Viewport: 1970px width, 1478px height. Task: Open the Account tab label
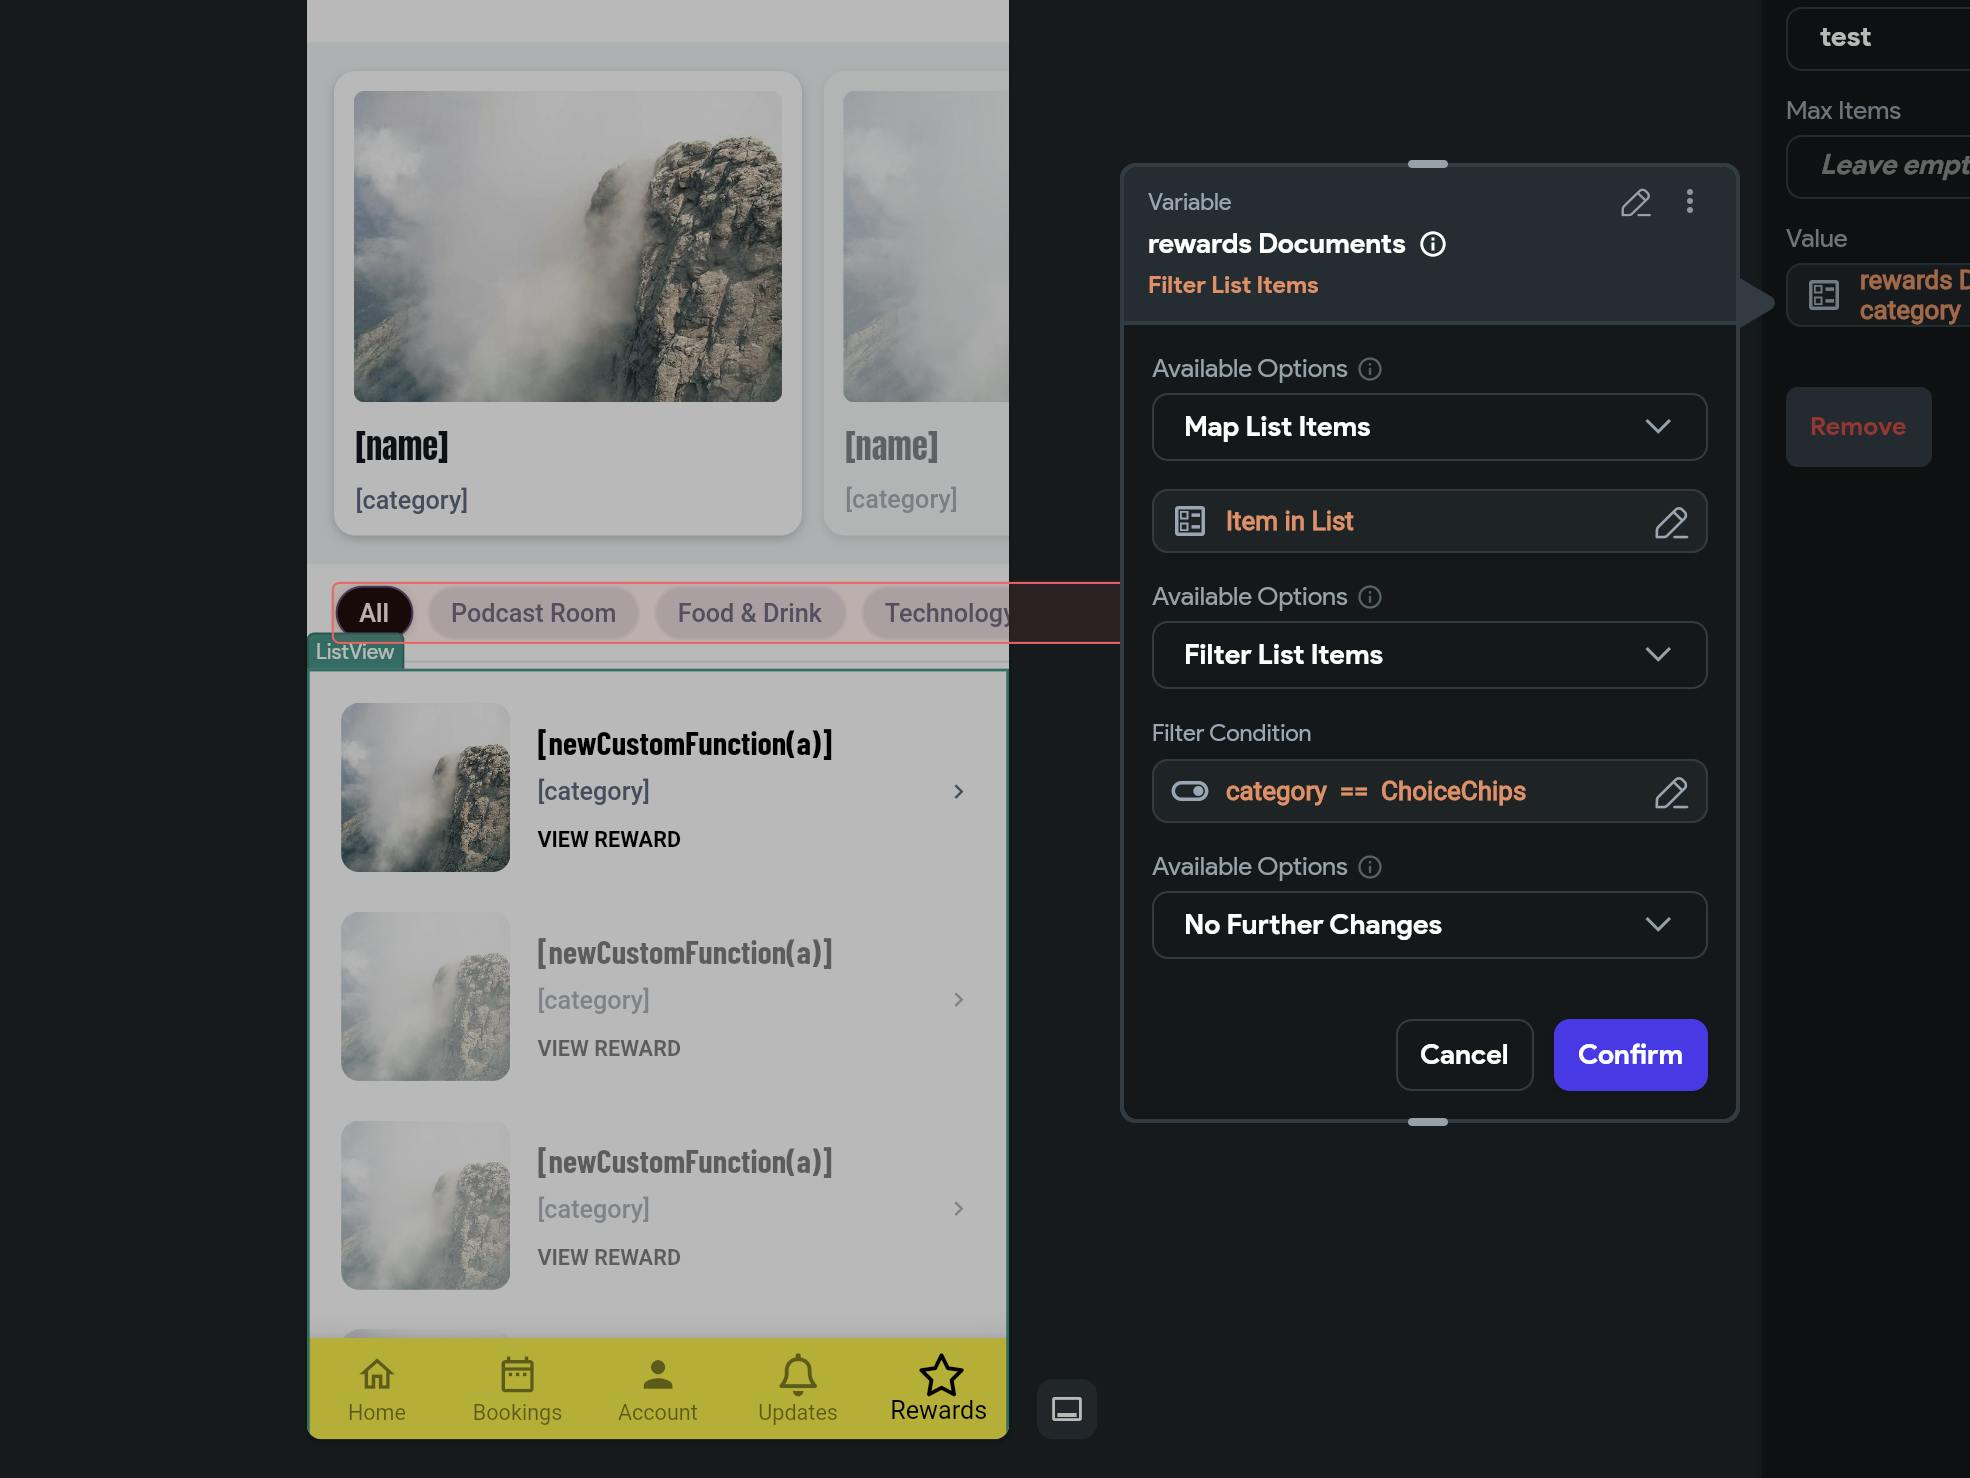[x=657, y=1413]
